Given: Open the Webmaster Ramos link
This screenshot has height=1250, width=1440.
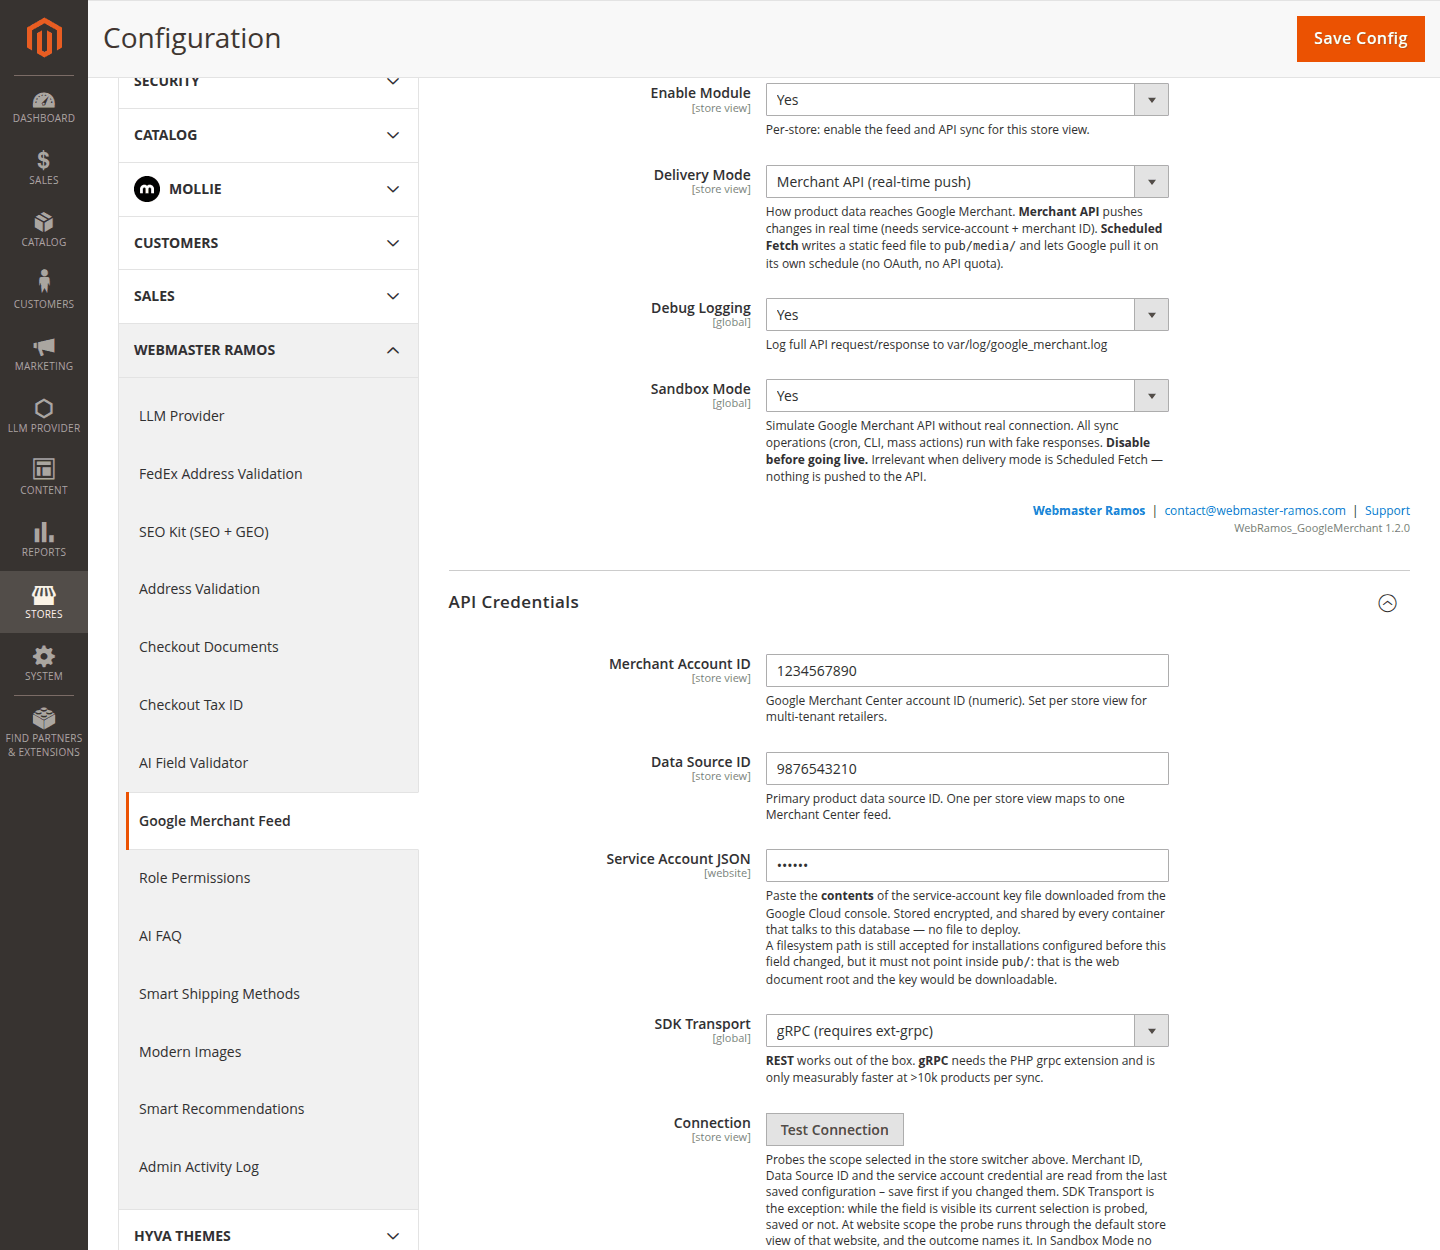Looking at the screenshot, I should tap(1089, 511).
